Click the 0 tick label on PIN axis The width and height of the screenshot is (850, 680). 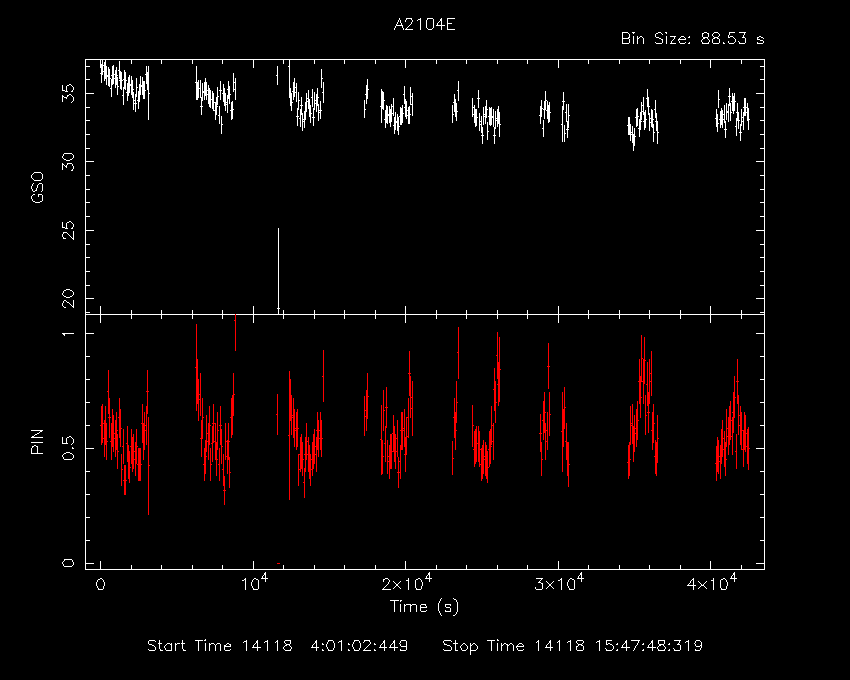click(68, 563)
